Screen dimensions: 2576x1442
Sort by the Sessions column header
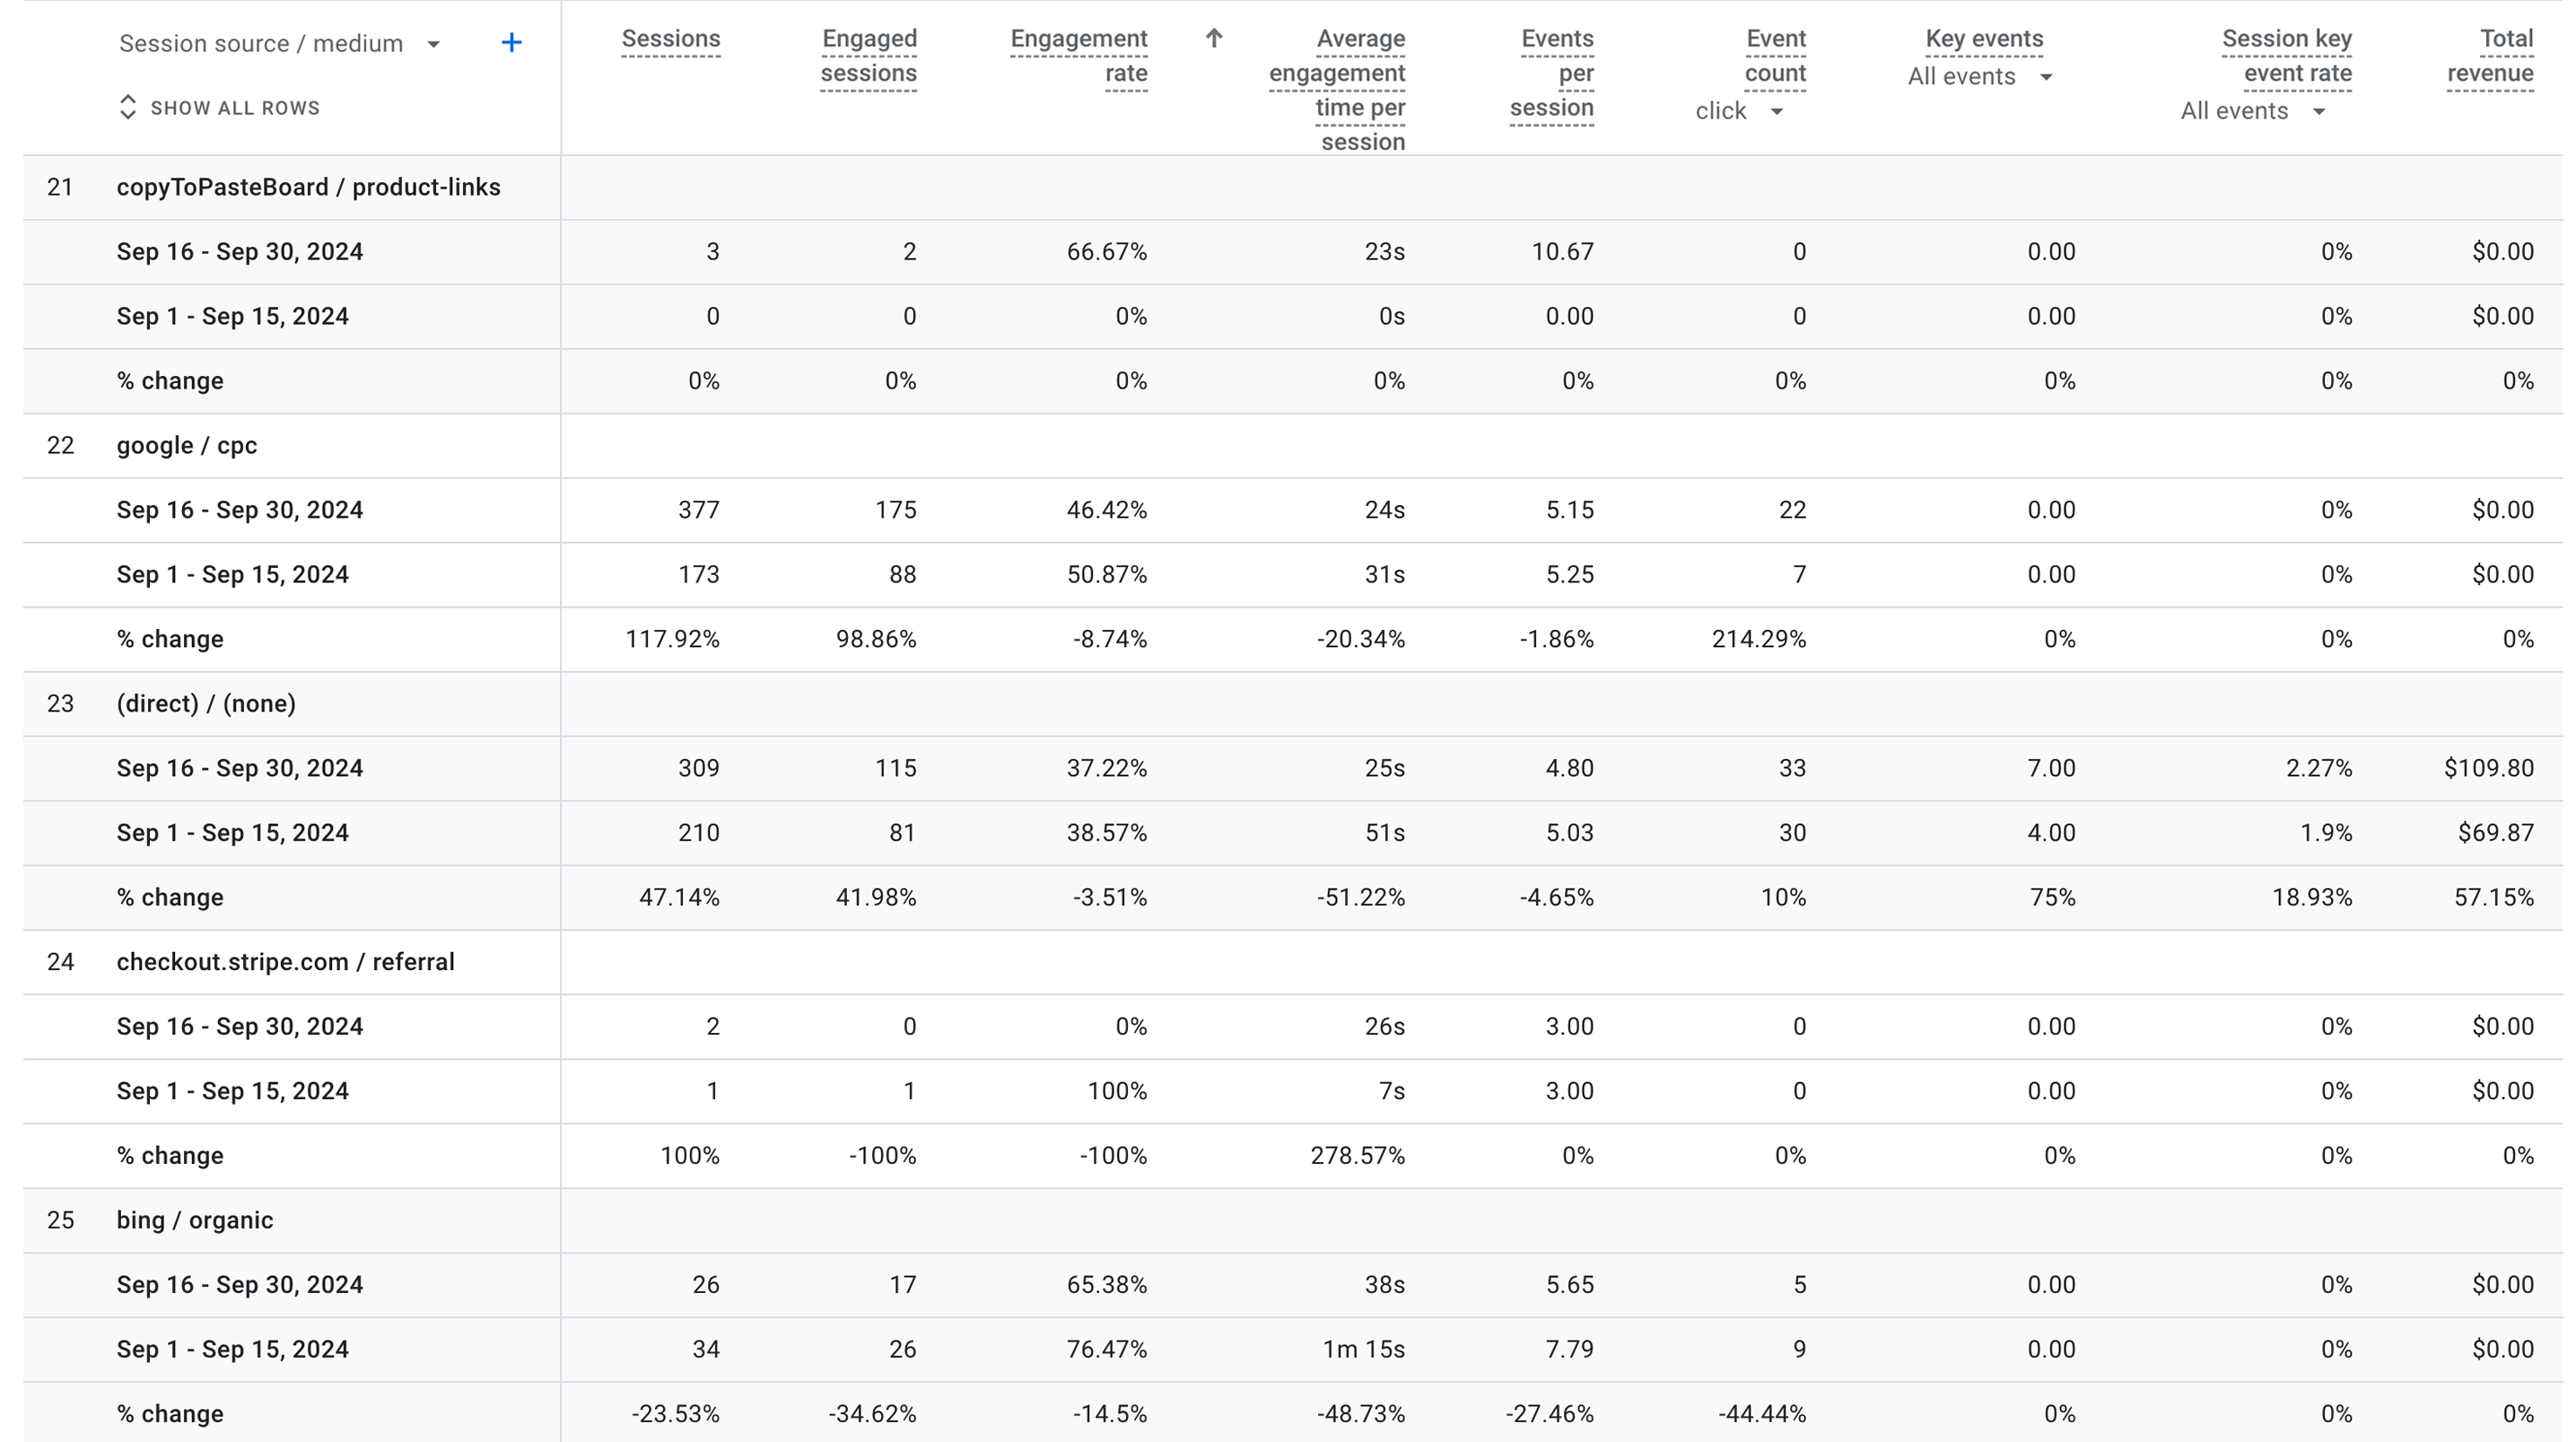pyautogui.click(x=670, y=39)
